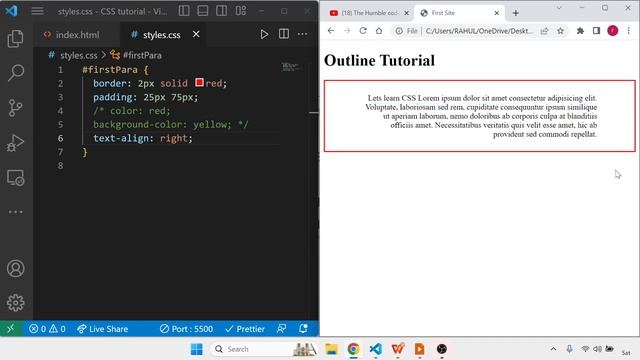
Task: Open Chrome profile avatar
Action: (x=613, y=31)
